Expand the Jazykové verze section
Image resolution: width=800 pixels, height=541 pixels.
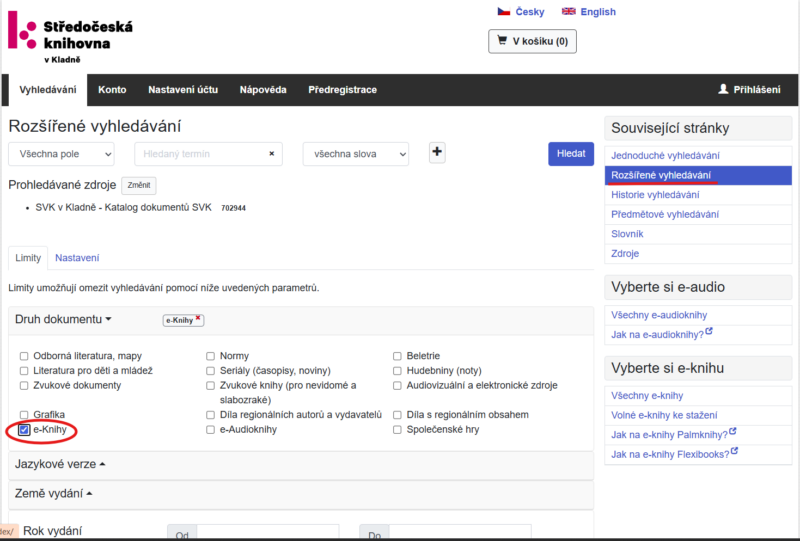[x=60, y=465]
